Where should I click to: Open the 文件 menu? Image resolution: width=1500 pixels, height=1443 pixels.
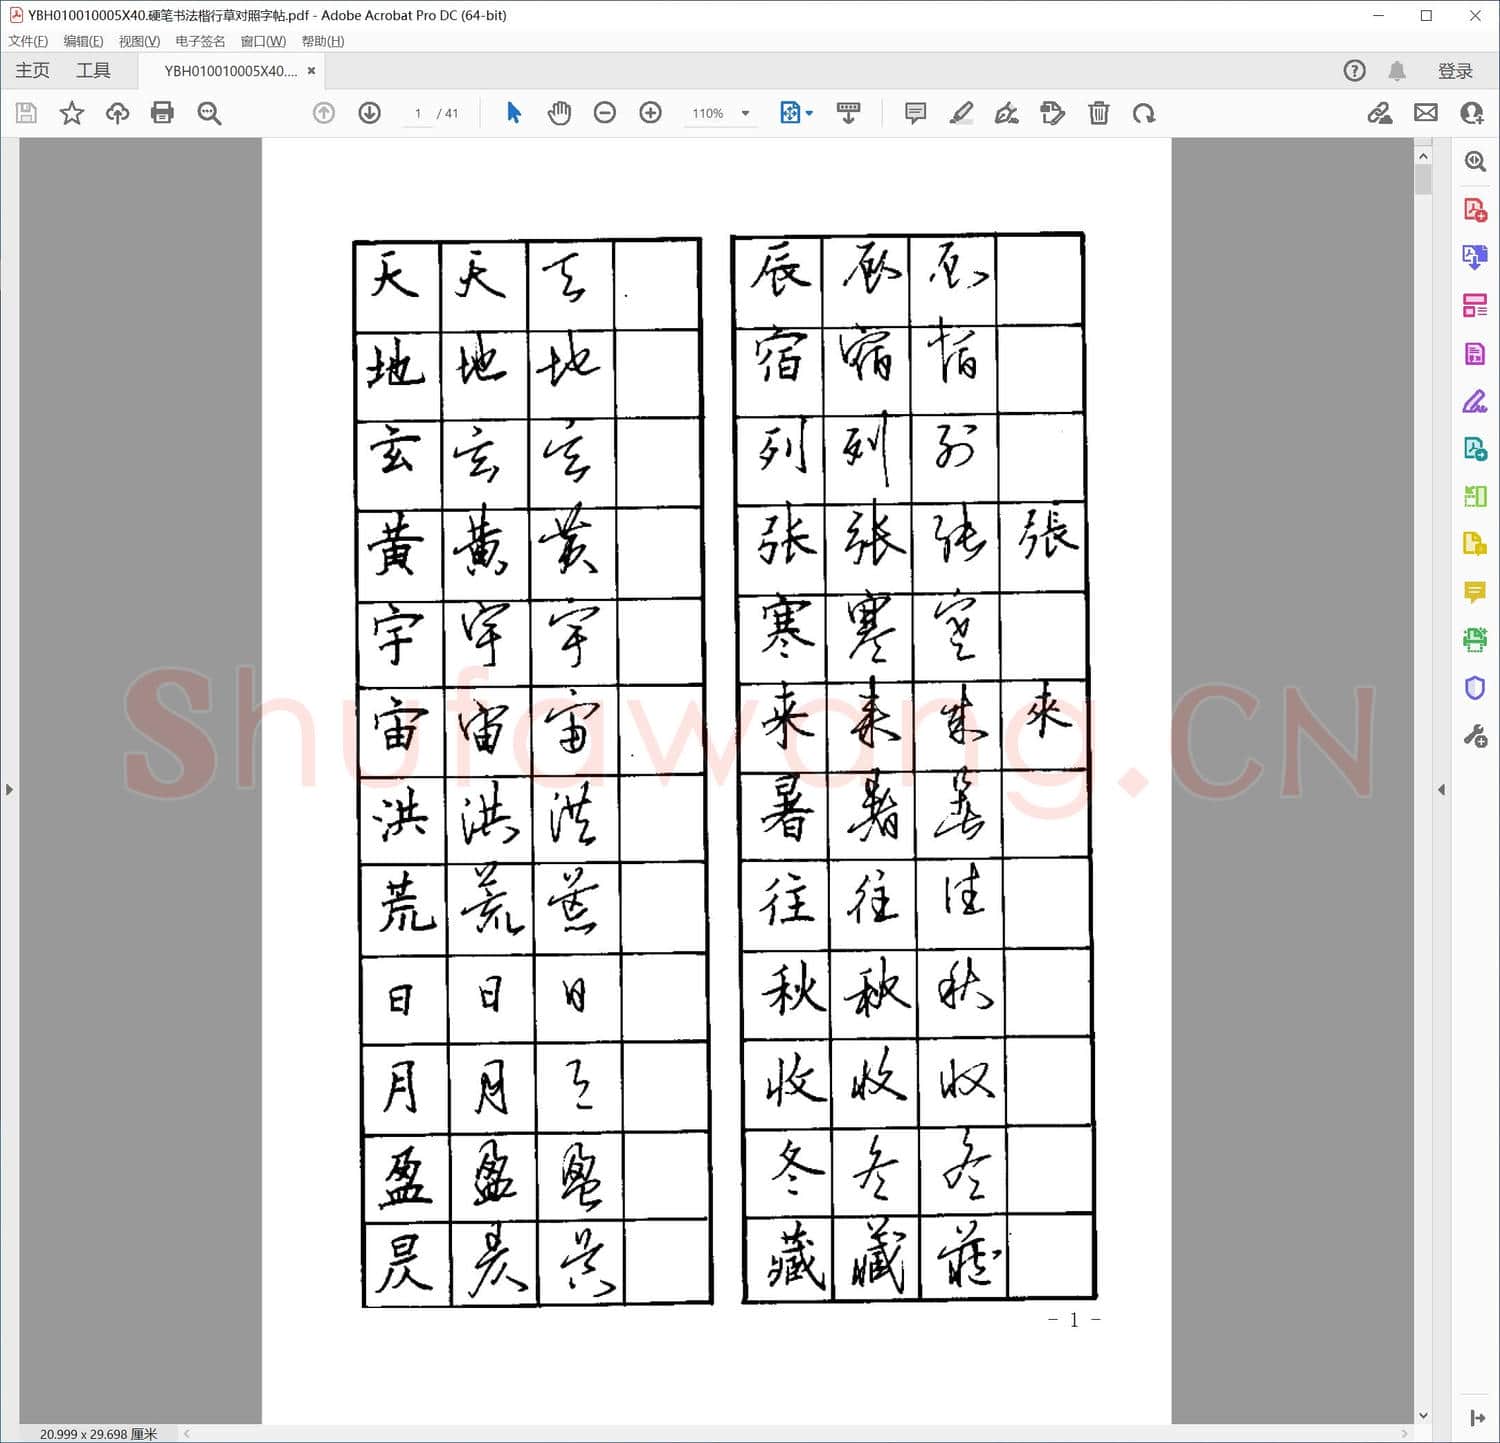(x=28, y=41)
